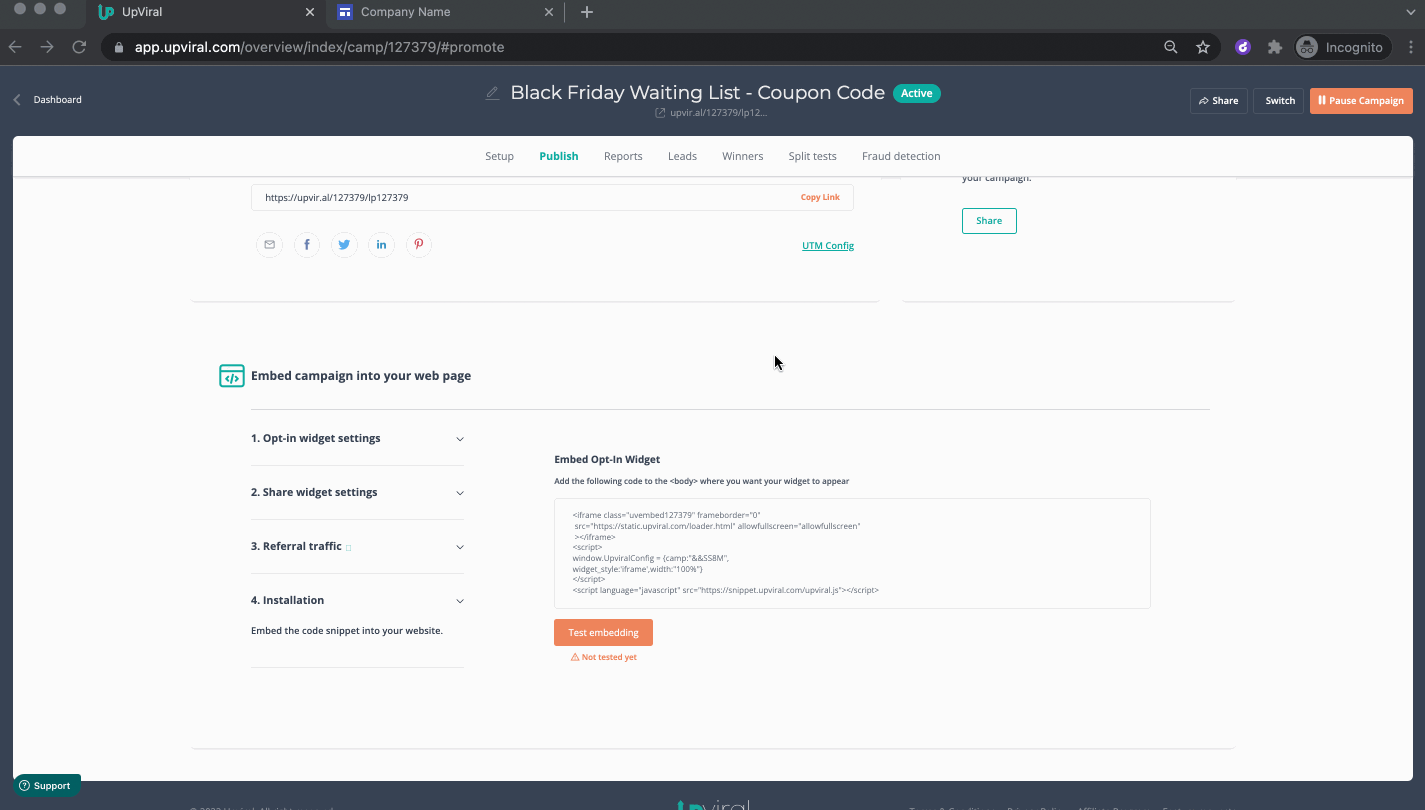1425x810 pixels.
Task: Open the Setup tab
Action: 499,156
